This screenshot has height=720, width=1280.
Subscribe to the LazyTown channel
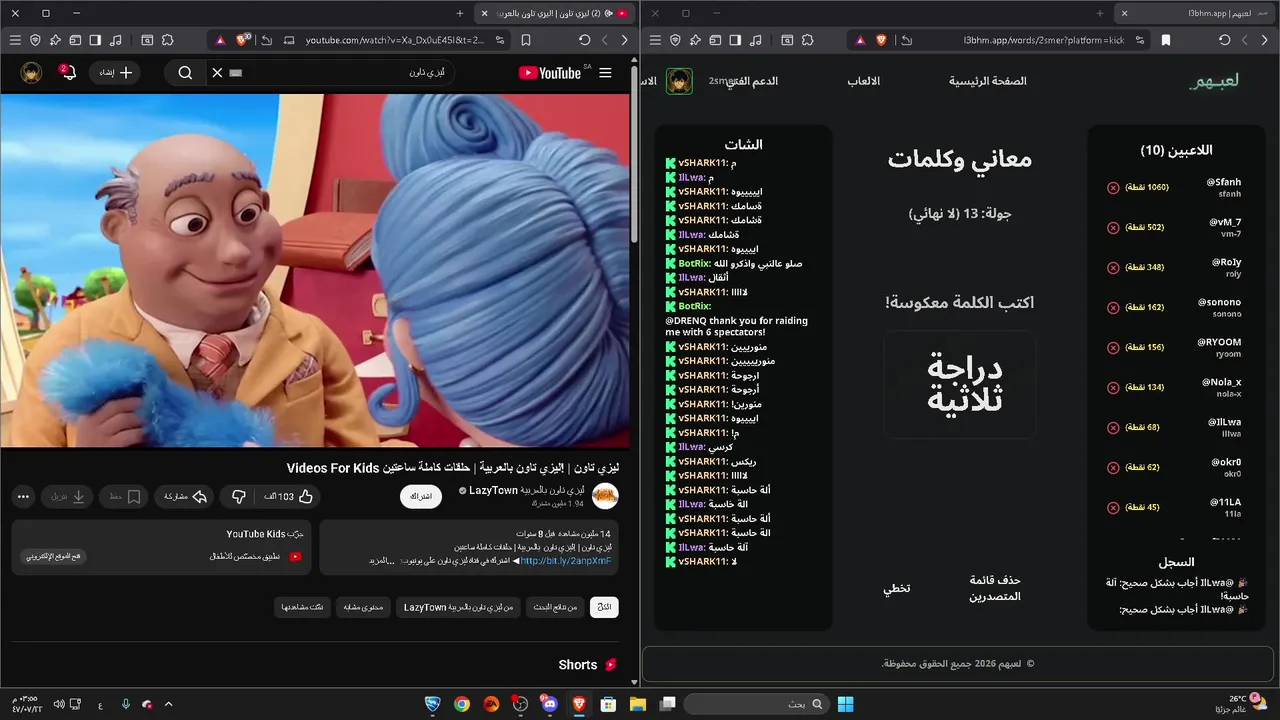pyautogui.click(x=421, y=496)
